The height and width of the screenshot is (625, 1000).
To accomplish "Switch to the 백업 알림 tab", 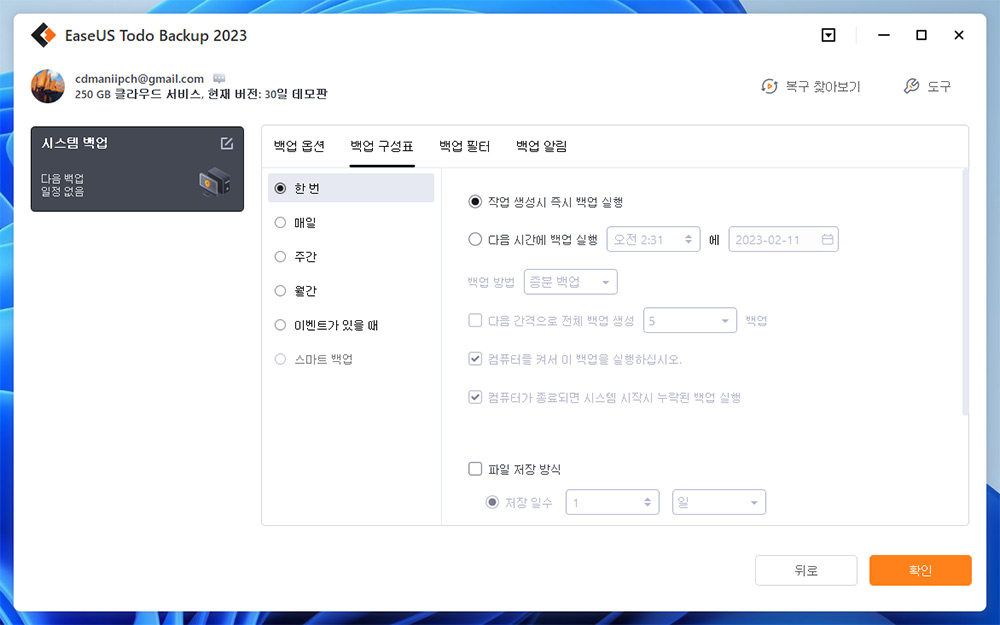I will pos(541,146).
